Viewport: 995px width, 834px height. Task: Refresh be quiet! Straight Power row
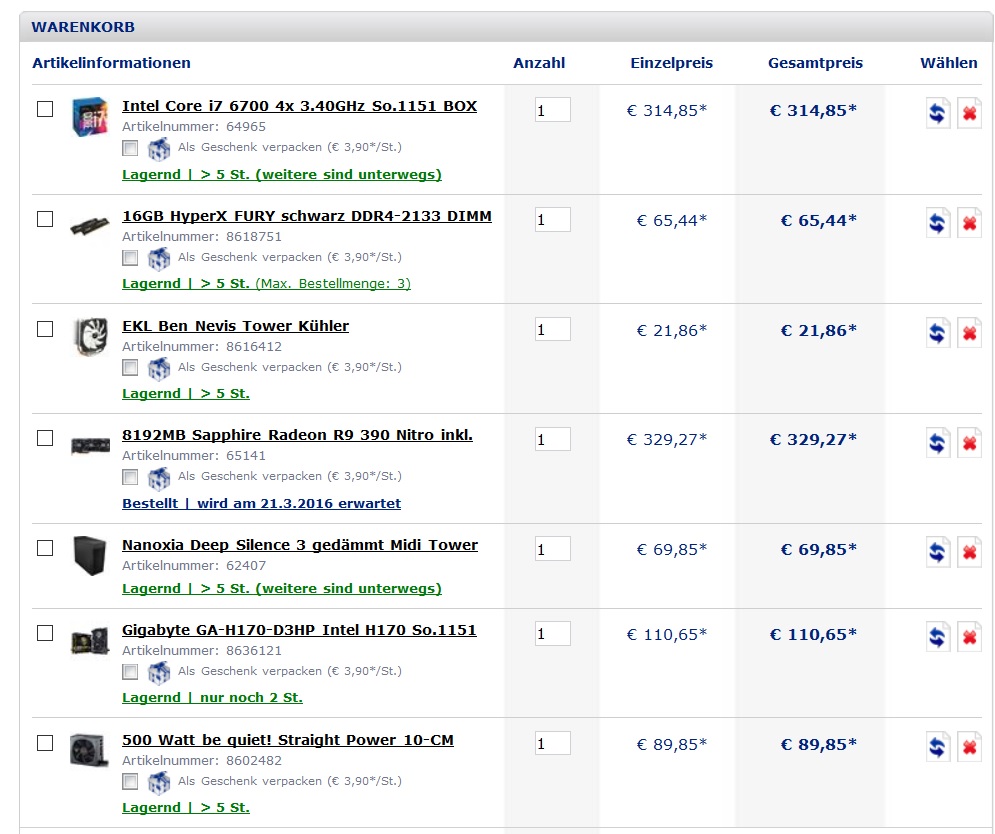click(938, 746)
